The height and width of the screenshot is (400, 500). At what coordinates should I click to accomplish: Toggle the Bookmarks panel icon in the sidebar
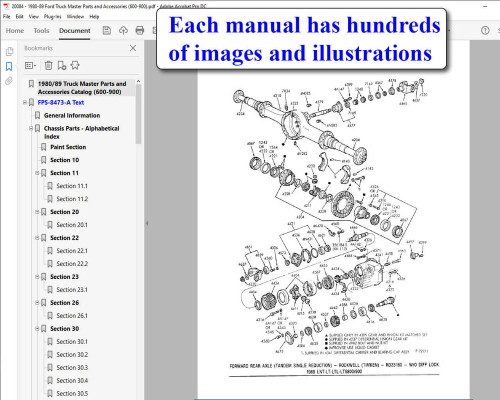[9, 66]
